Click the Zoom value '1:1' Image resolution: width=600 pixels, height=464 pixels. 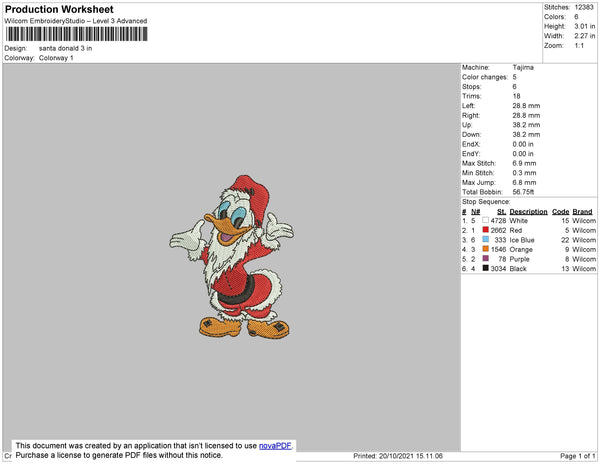tap(579, 46)
